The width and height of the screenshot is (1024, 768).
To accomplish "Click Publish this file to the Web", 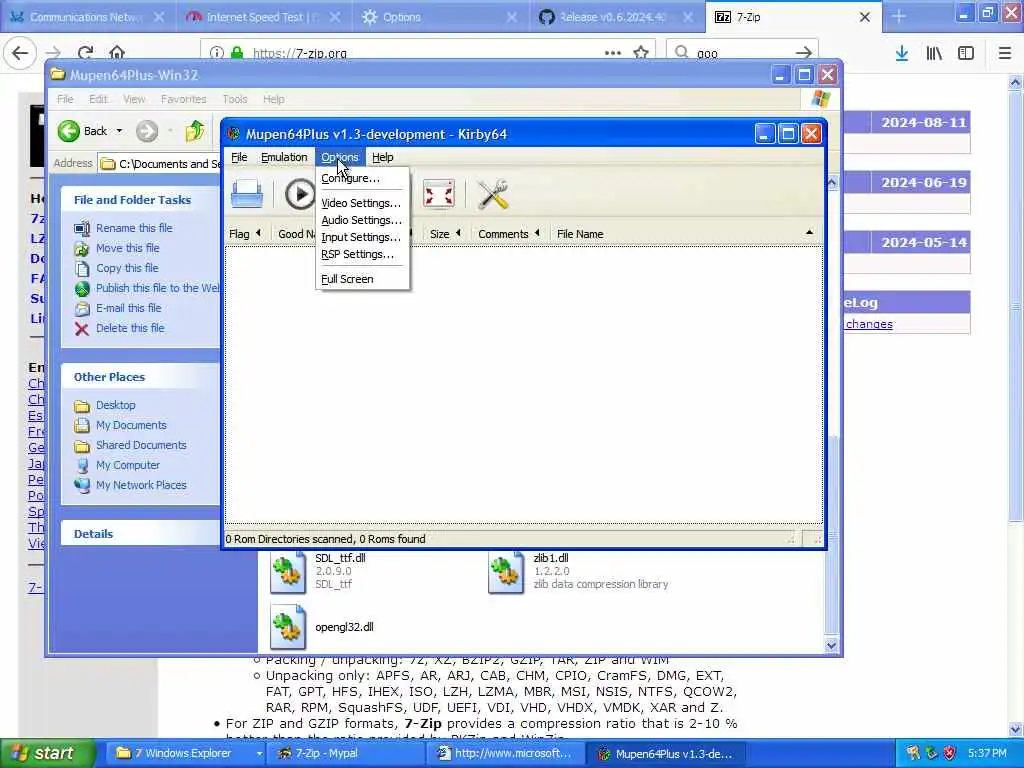I will 157,288.
